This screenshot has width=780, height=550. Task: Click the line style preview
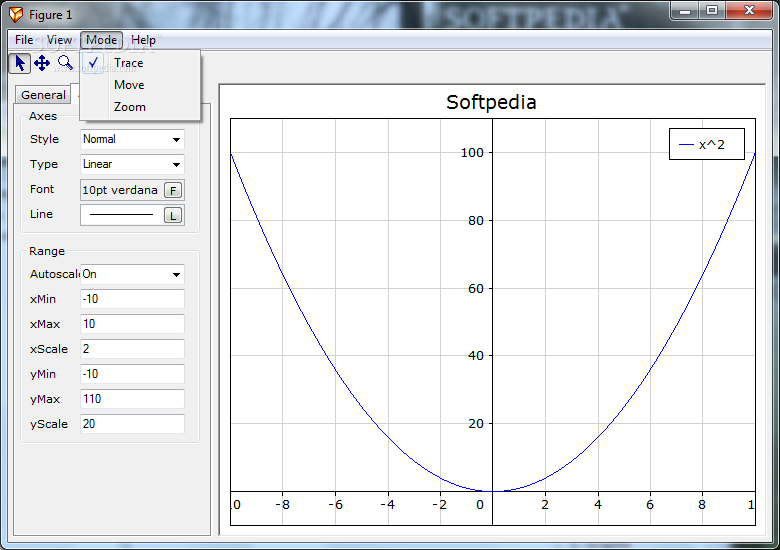click(x=121, y=215)
